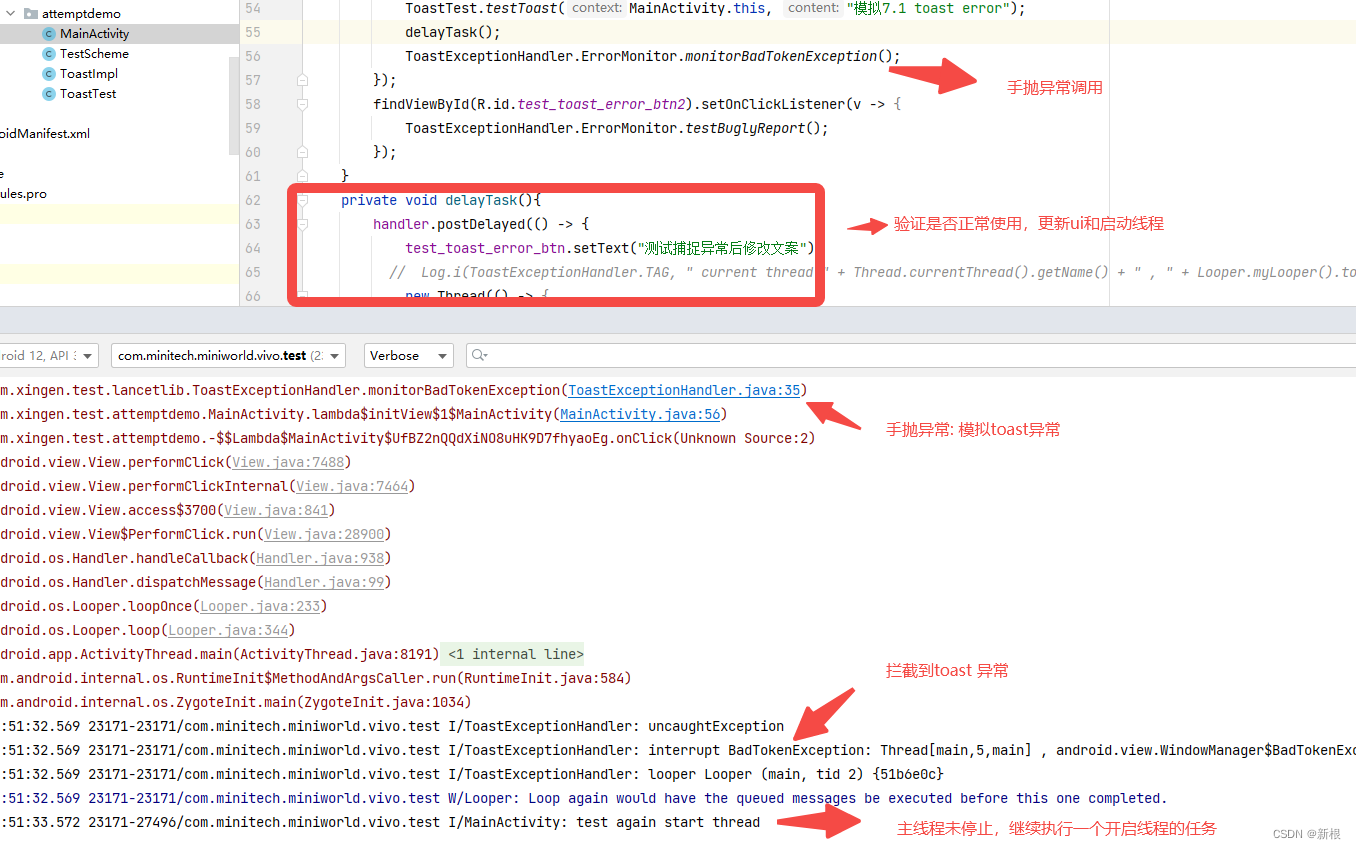Screen dimensions: 1356x849
Task: Click test_toast_error_btn2 identifier on line 58
Action: coord(603,104)
